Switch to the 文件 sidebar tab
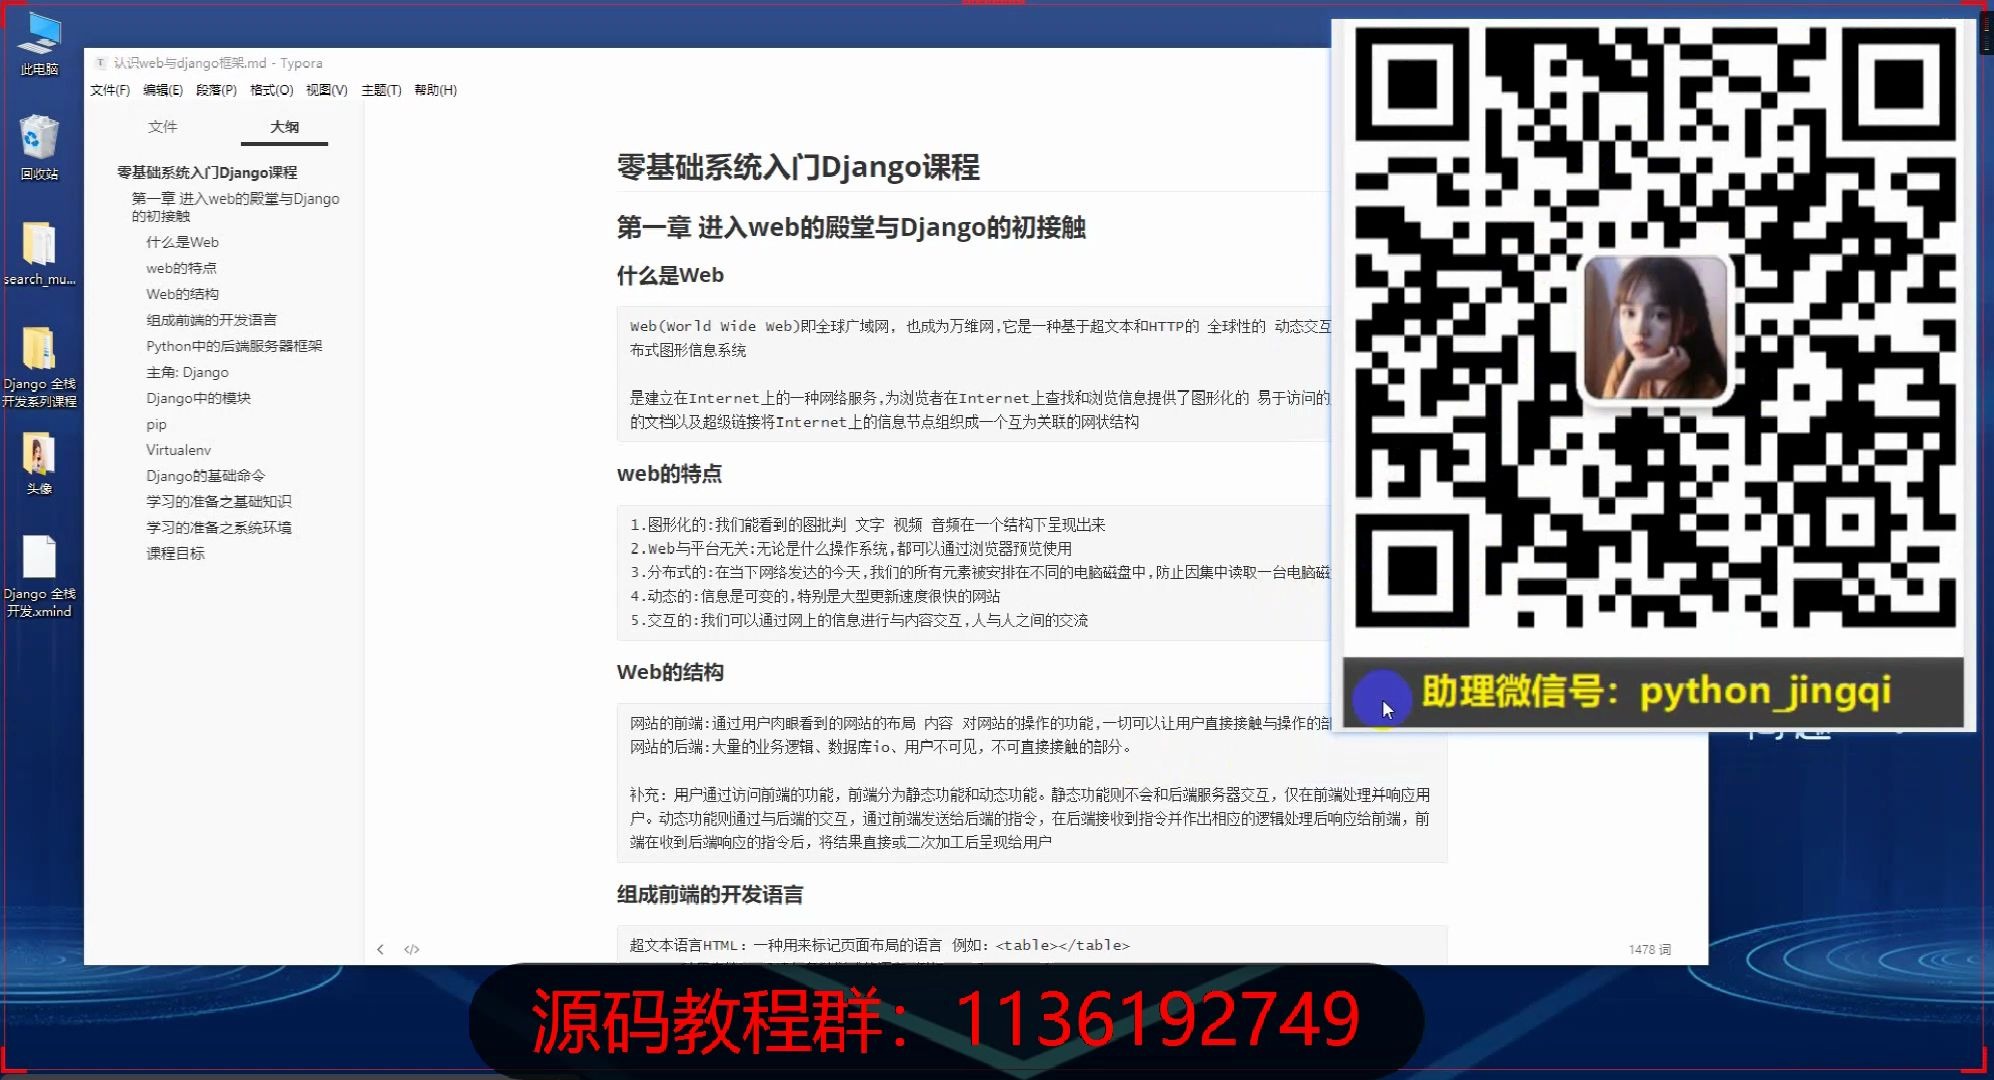1994x1080 pixels. 162,127
